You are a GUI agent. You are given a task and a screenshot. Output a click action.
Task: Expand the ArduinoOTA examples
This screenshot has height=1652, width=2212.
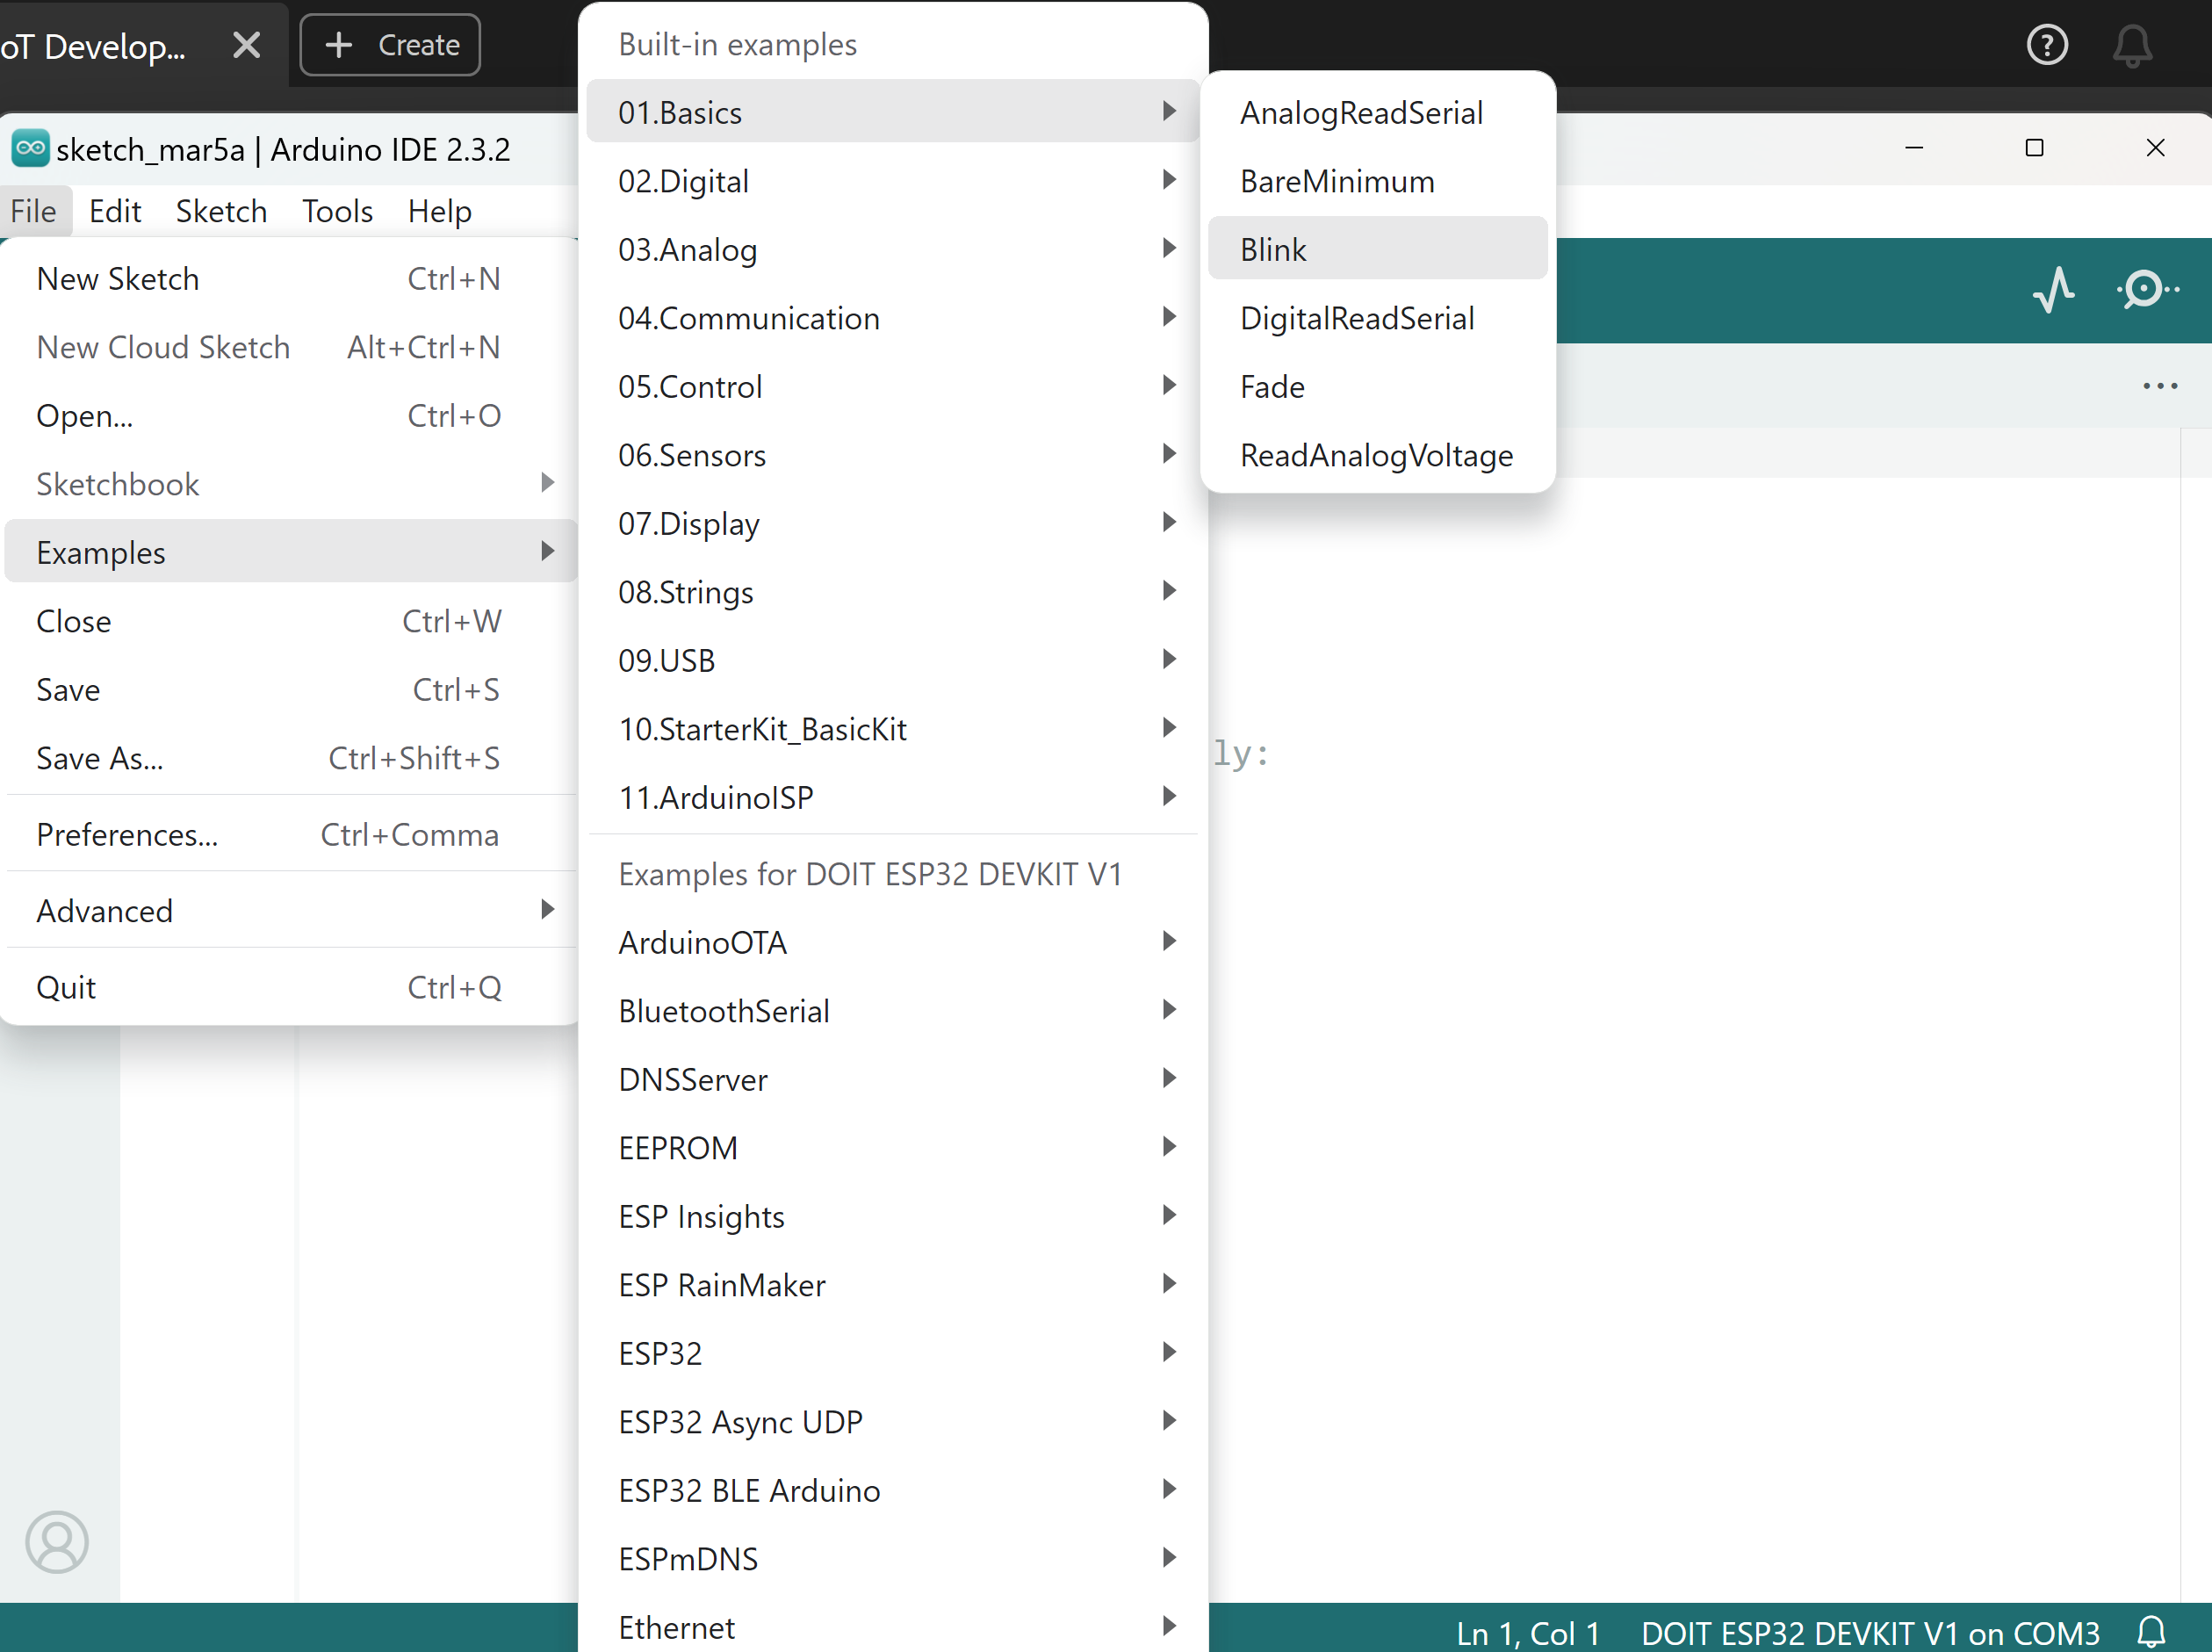point(893,942)
